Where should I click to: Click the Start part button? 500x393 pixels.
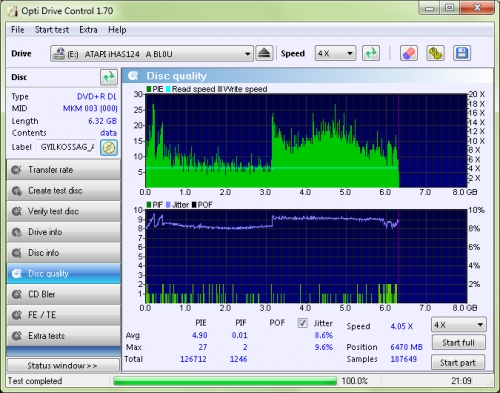point(458,363)
